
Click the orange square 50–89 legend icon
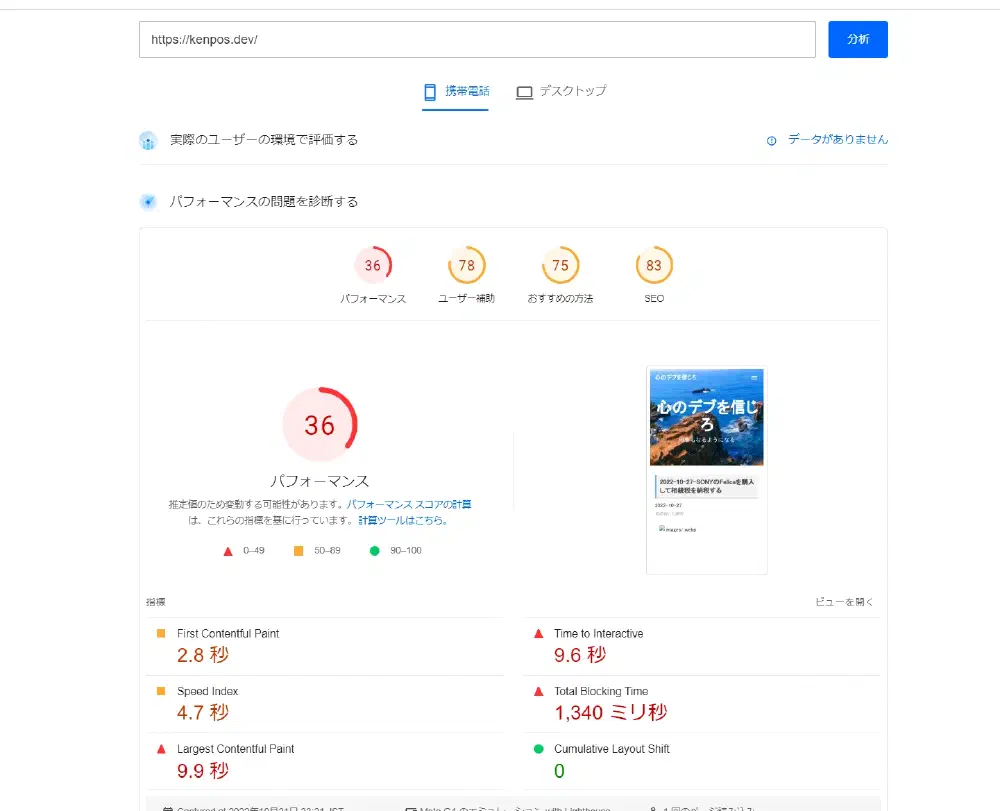298,551
